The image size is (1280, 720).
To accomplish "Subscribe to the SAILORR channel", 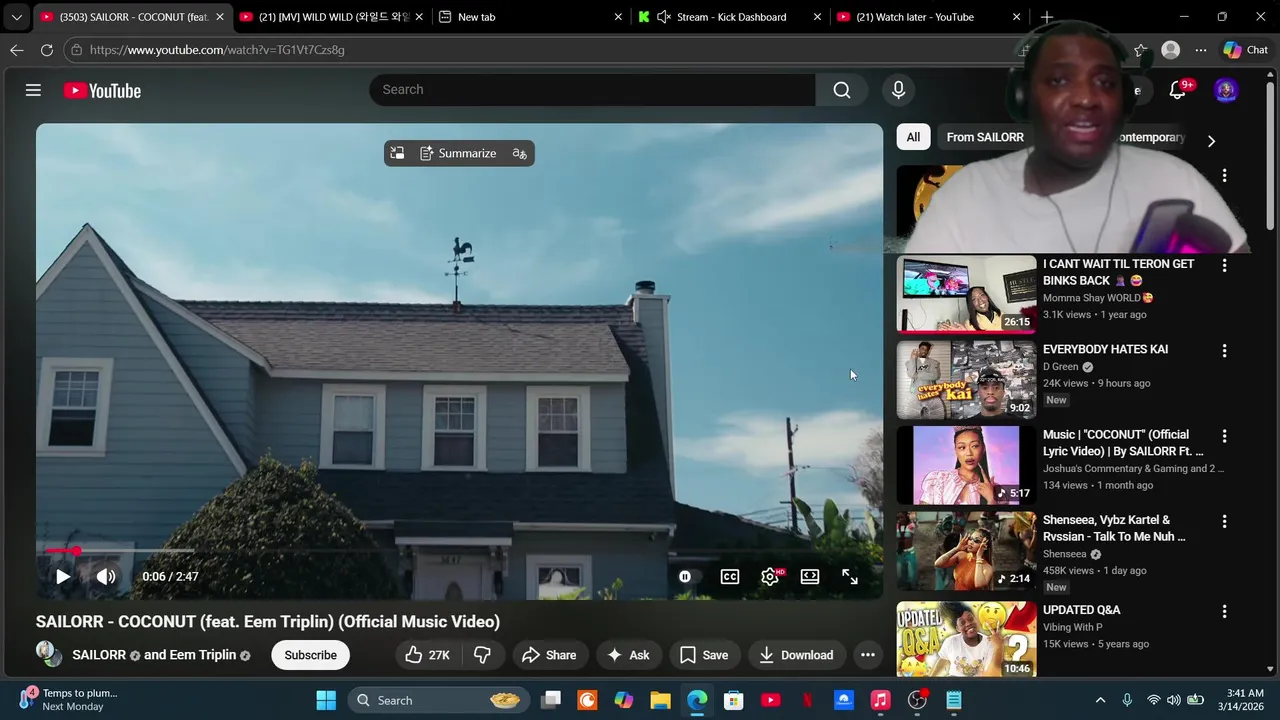I will 310,655.
